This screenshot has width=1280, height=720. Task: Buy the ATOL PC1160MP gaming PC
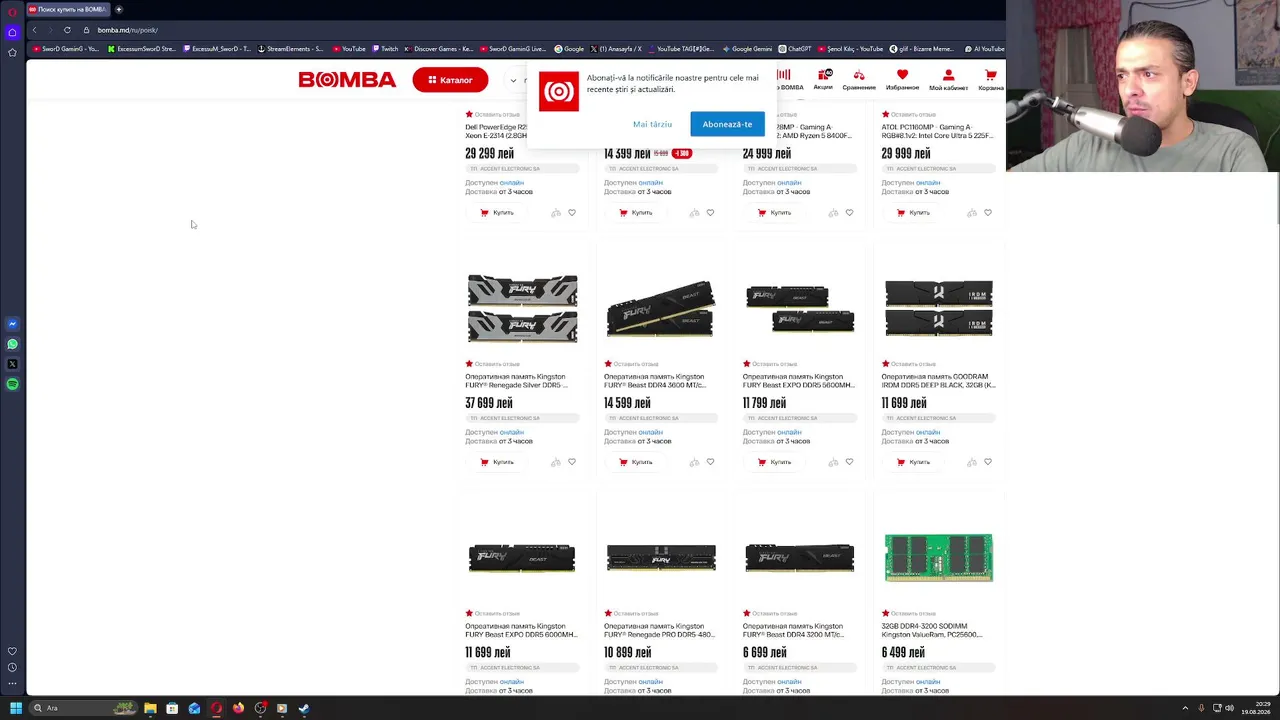point(914,213)
